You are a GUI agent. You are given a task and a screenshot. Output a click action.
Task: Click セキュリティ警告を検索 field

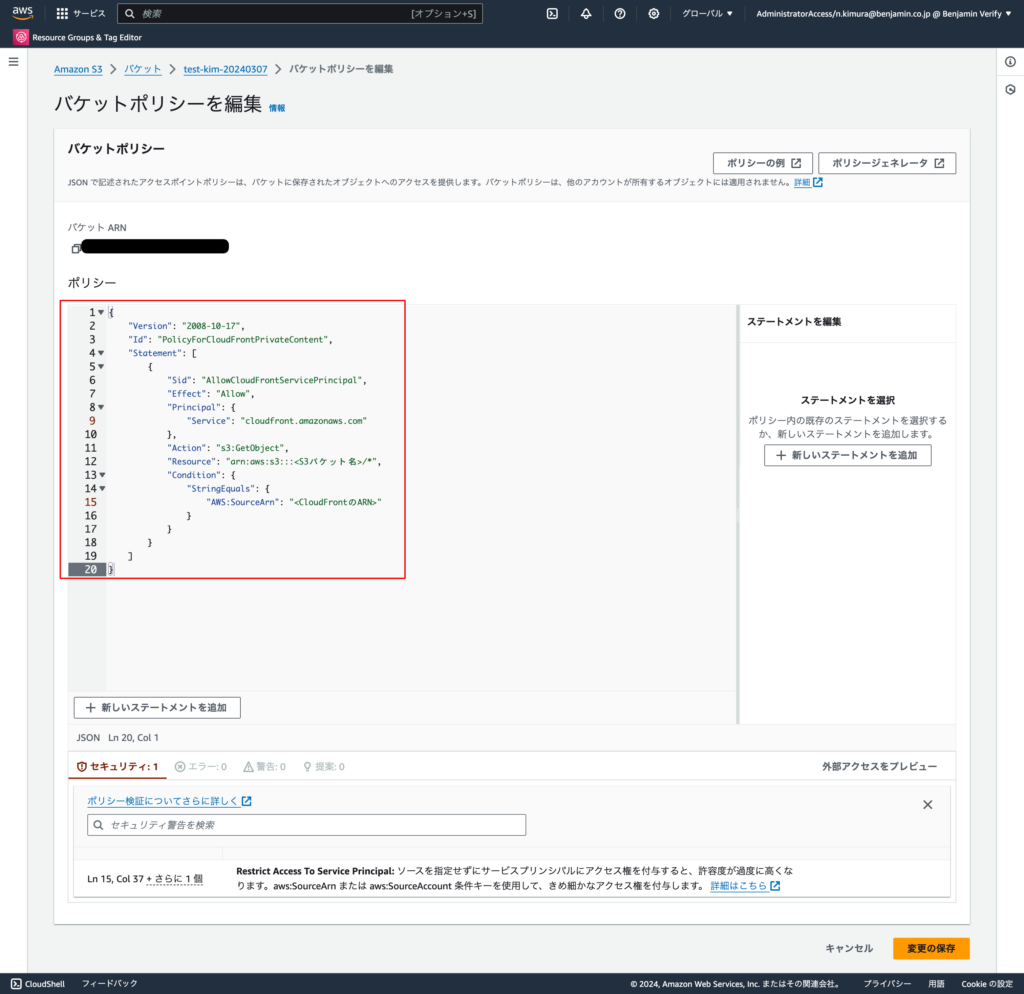point(306,825)
